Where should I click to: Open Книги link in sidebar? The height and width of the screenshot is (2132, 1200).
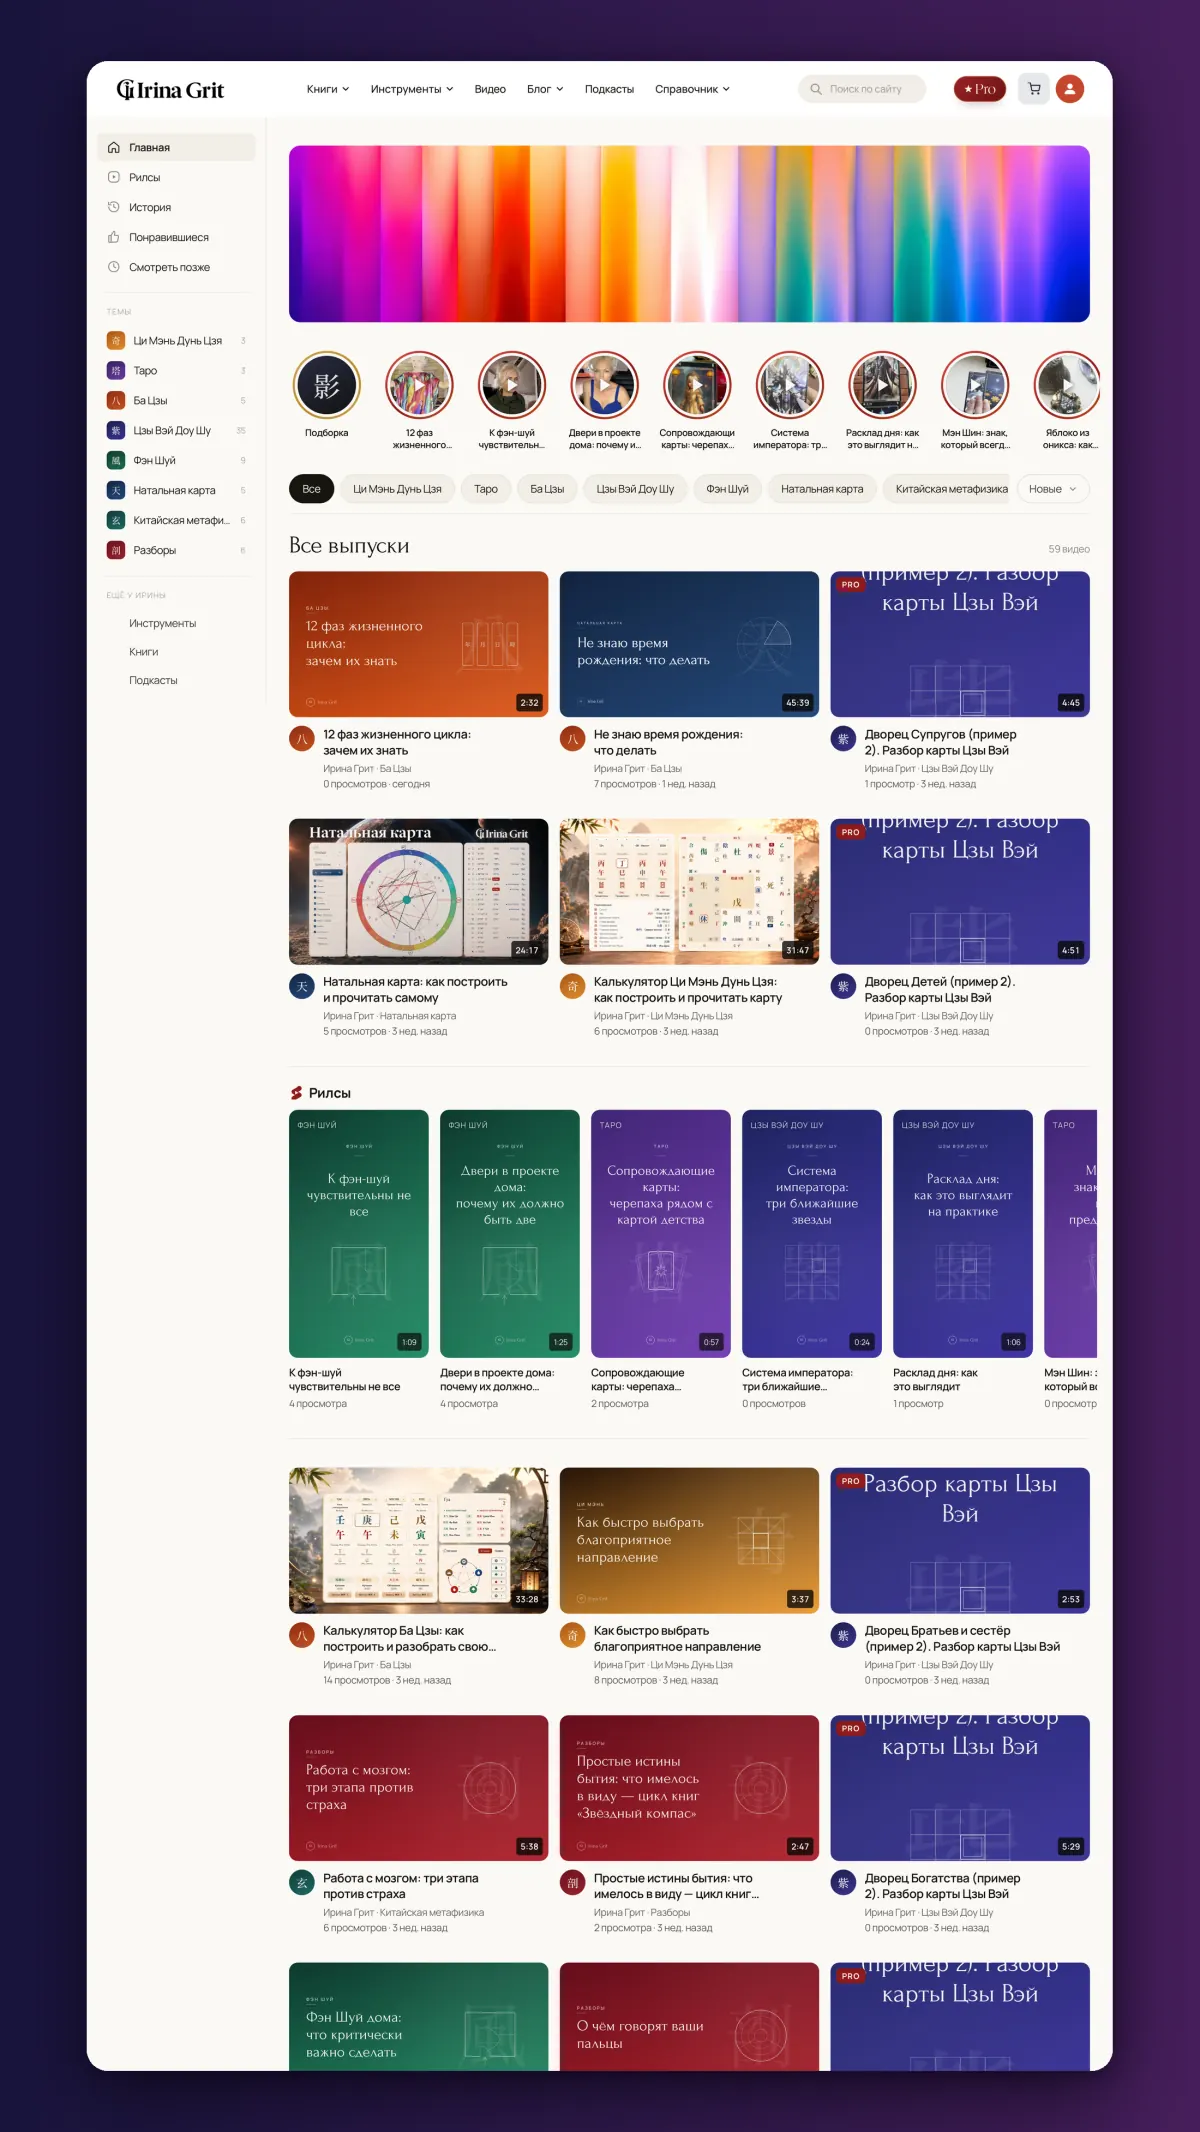(144, 652)
